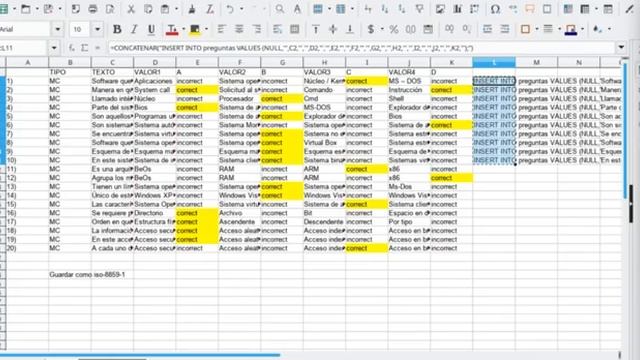
Task: Open Freeze Rows and Columns dropdown arrow
Action: tap(596, 9)
